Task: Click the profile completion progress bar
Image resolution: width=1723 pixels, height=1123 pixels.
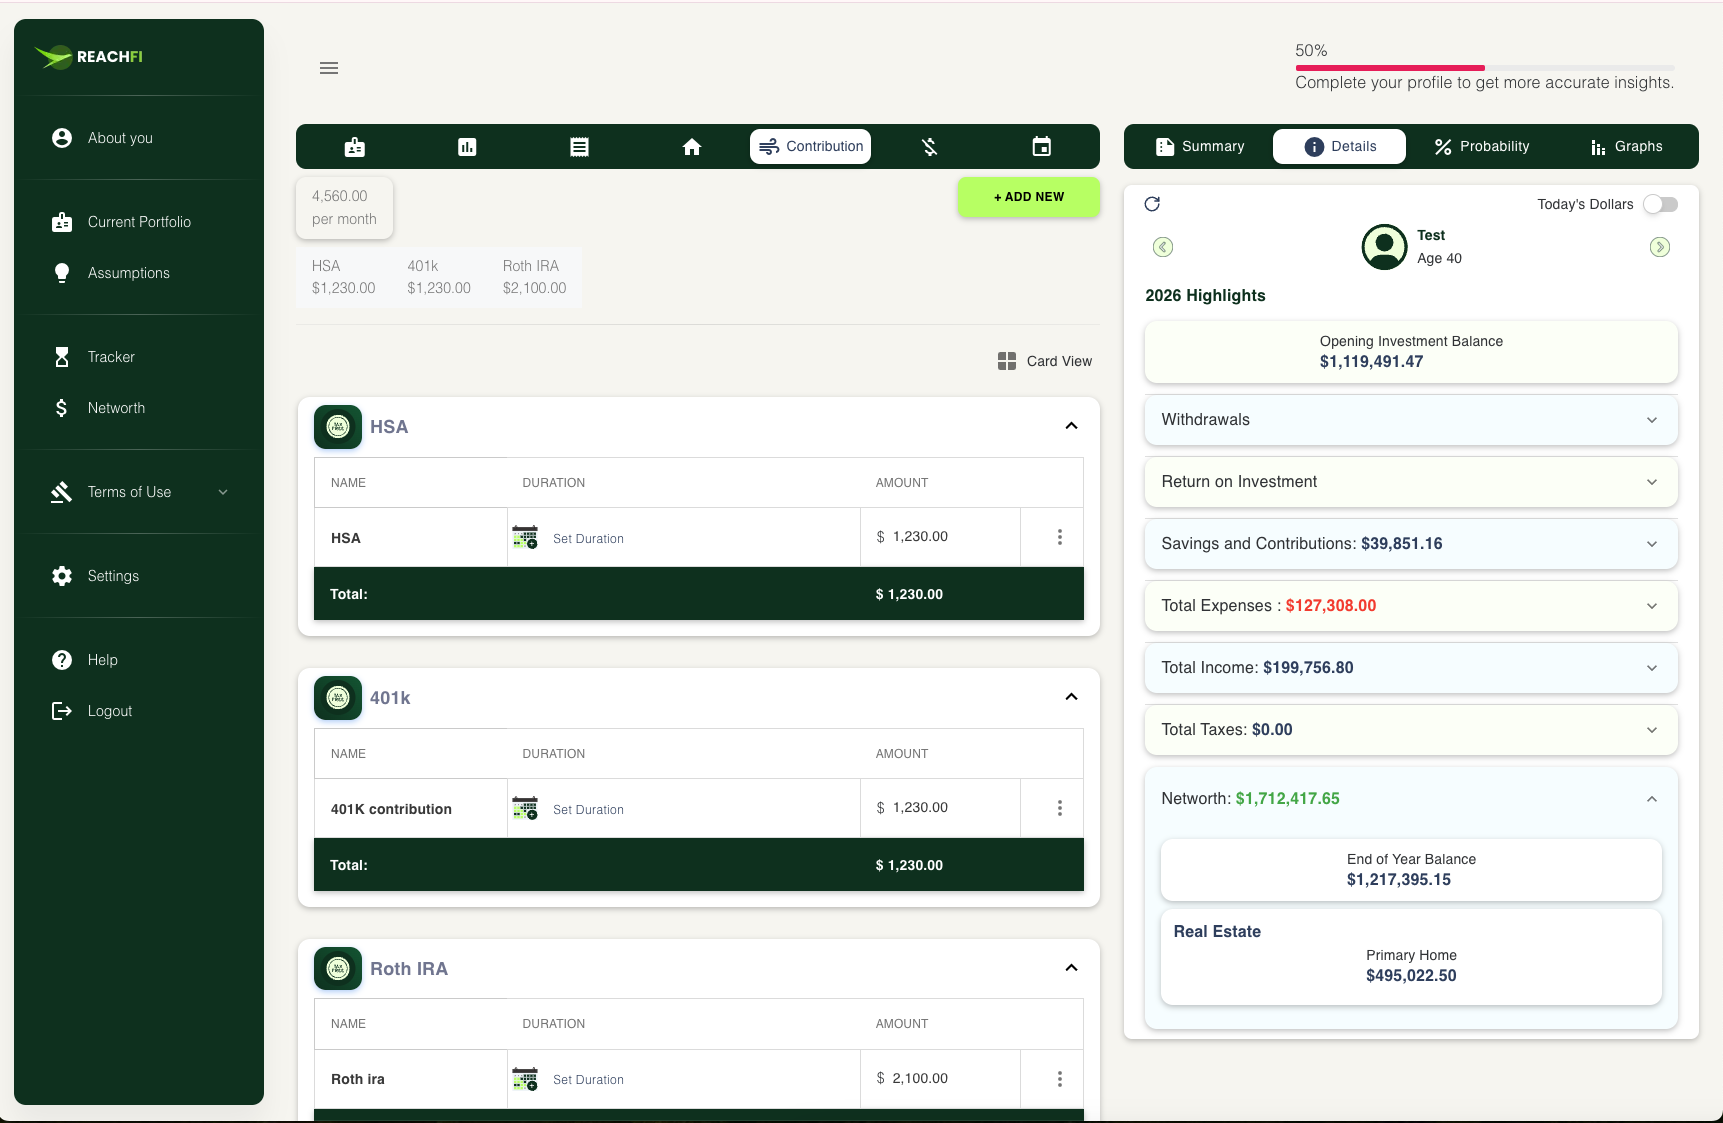Action: [x=1484, y=68]
